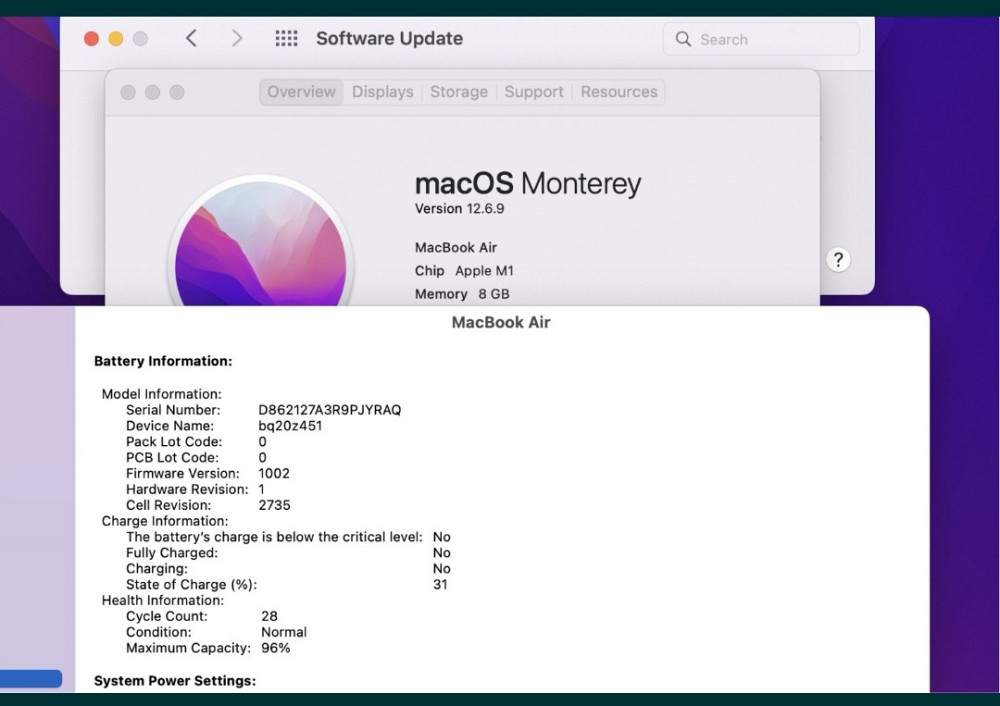This screenshot has width=1000, height=706.
Task: Click the Battery Information heading
Action: point(163,361)
